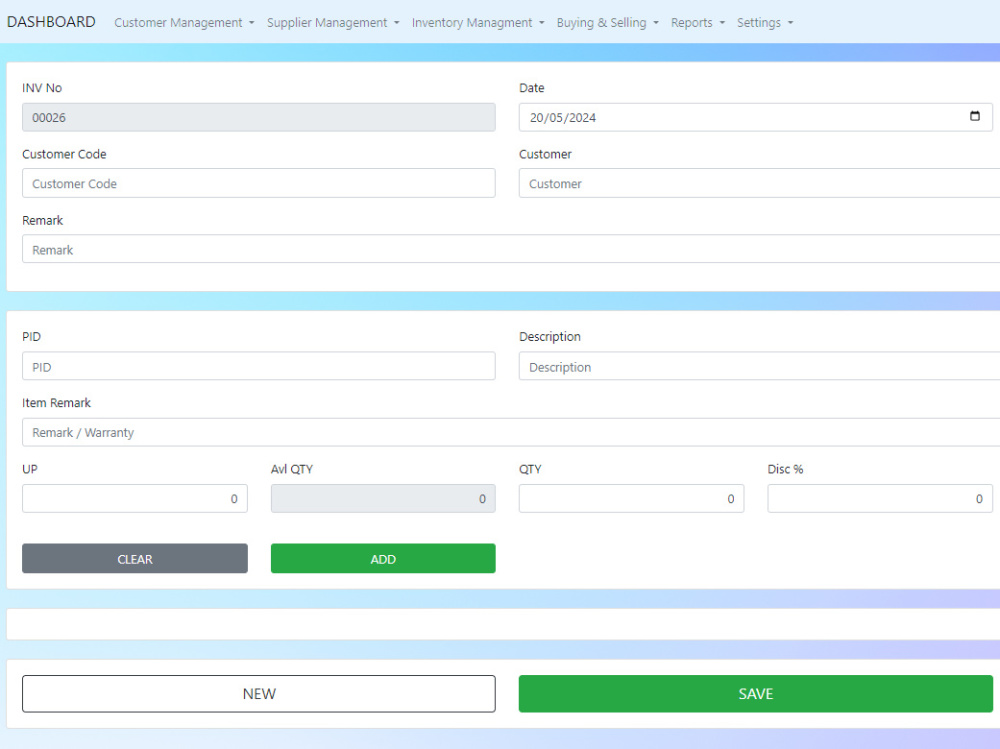This screenshot has width=1000, height=749.
Task: Go to the DASHBOARD home link
Action: point(51,22)
